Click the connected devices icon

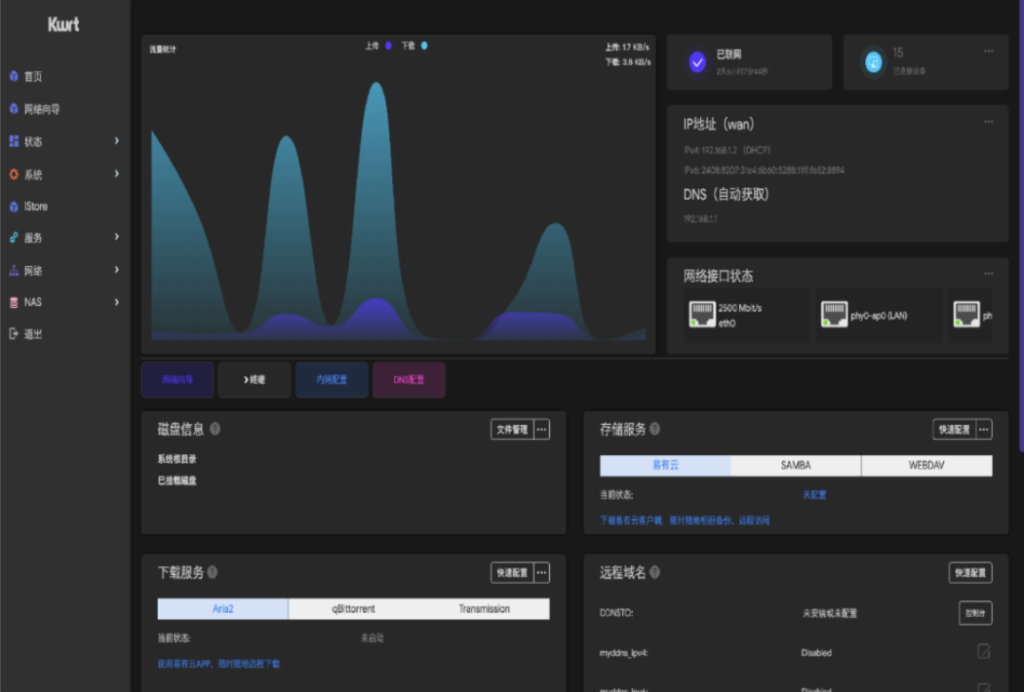tap(873, 62)
